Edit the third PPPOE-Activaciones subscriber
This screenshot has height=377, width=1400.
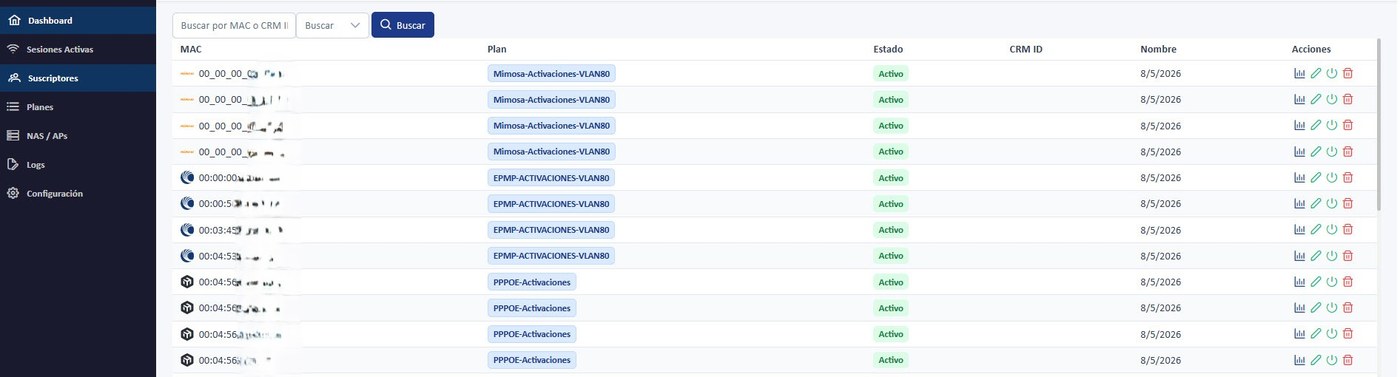point(1316,333)
